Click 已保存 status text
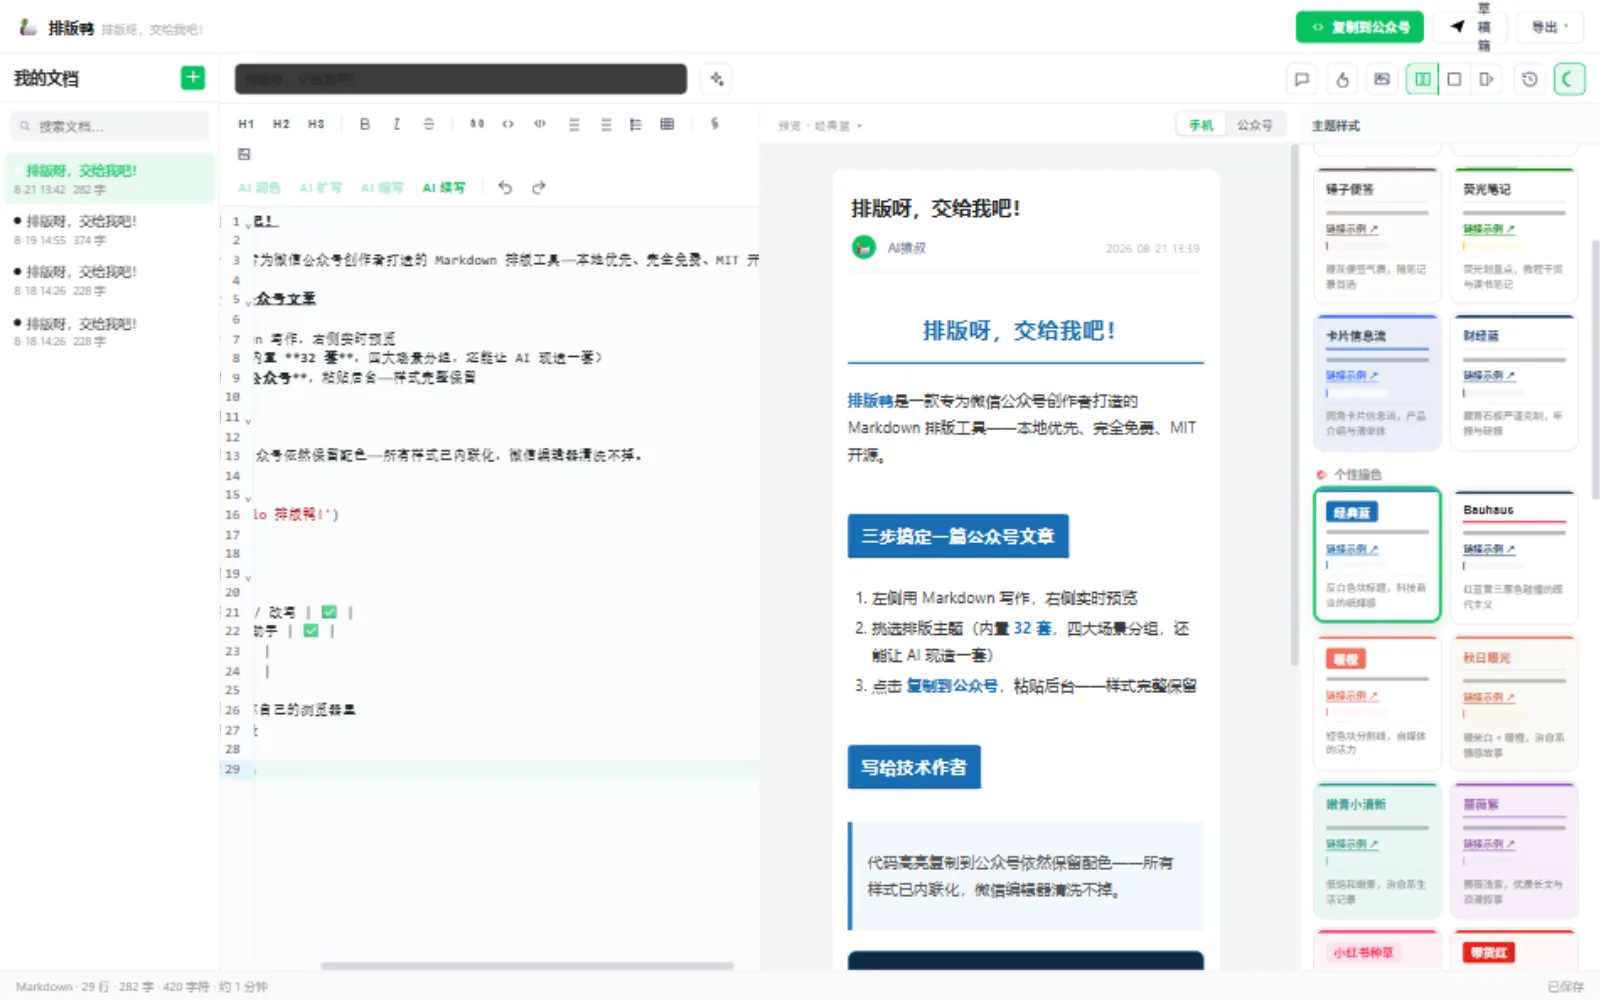The height and width of the screenshot is (1000, 1600). point(1565,987)
